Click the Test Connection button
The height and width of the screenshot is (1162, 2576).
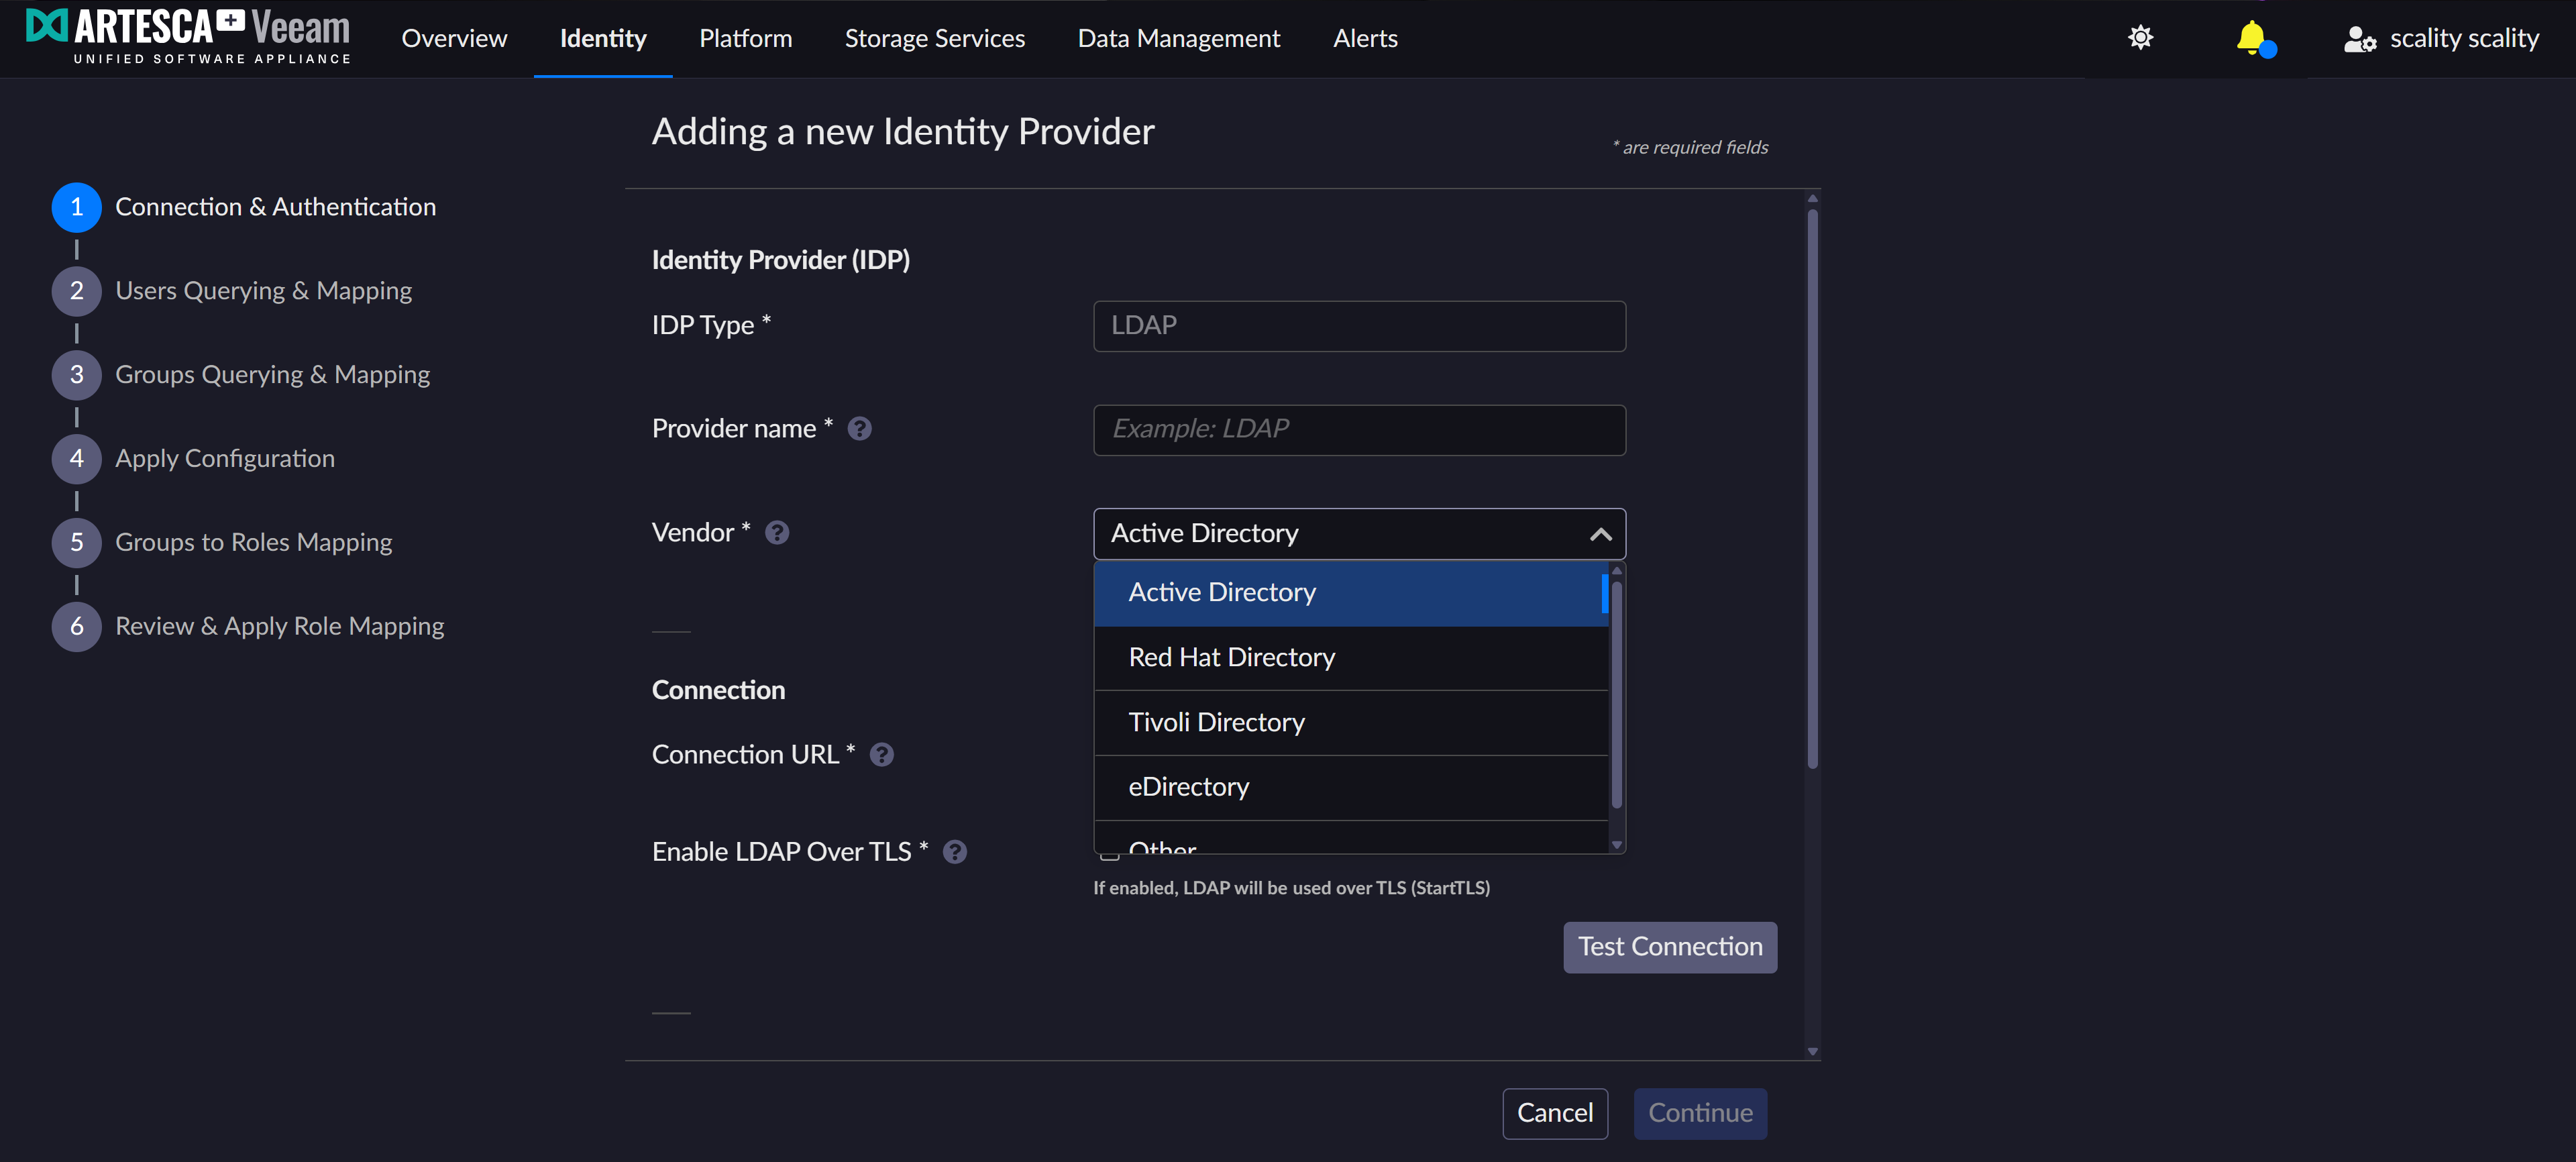[1669, 947]
